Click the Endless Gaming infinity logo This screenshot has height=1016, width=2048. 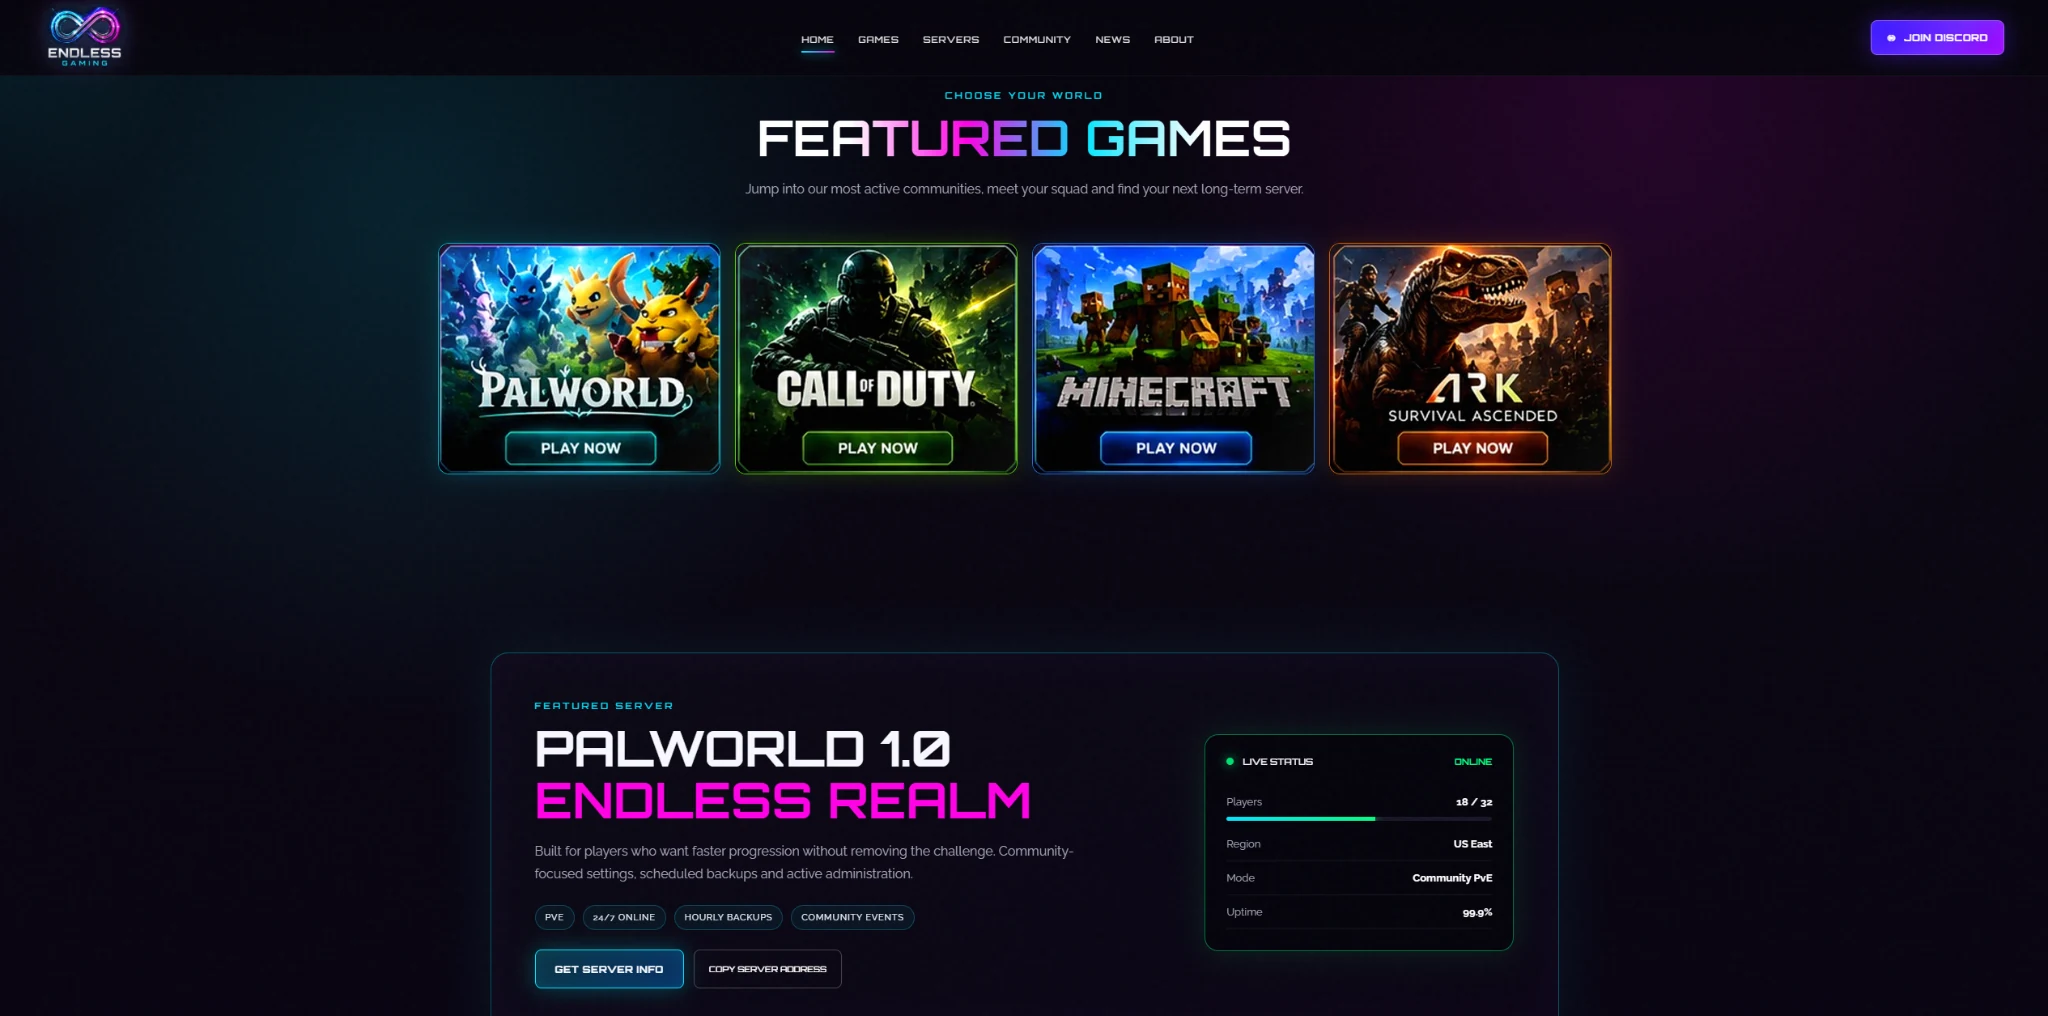(85, 37)
